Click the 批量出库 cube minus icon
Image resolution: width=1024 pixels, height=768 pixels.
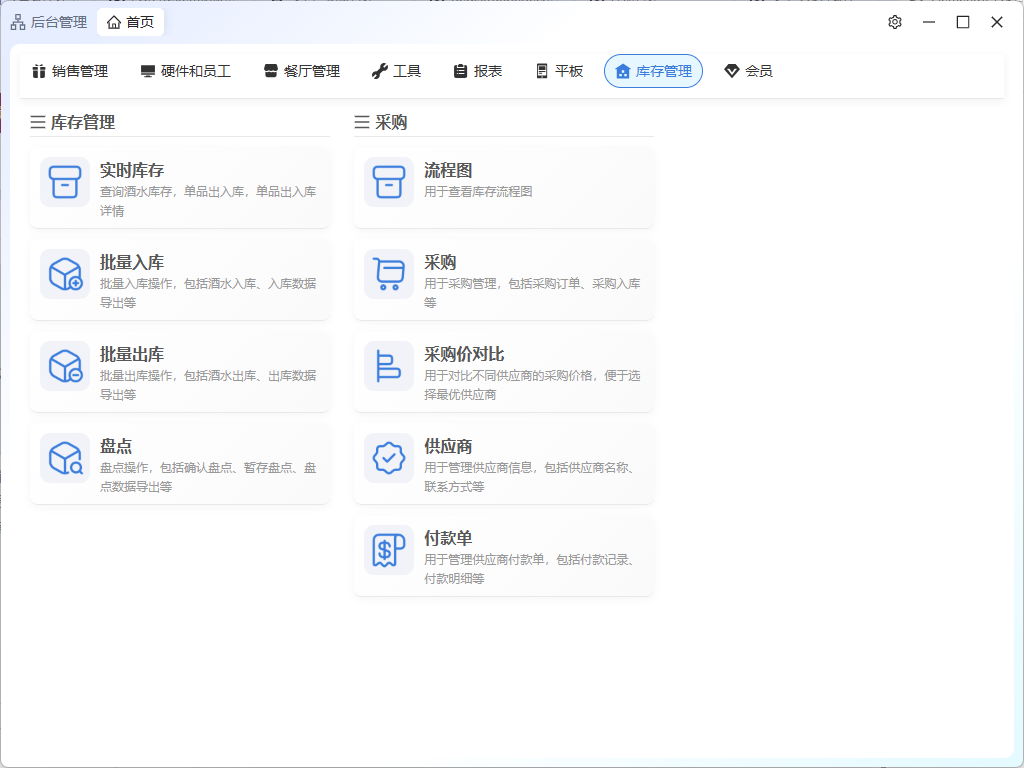pyautogui.click(x=65, y=366)
